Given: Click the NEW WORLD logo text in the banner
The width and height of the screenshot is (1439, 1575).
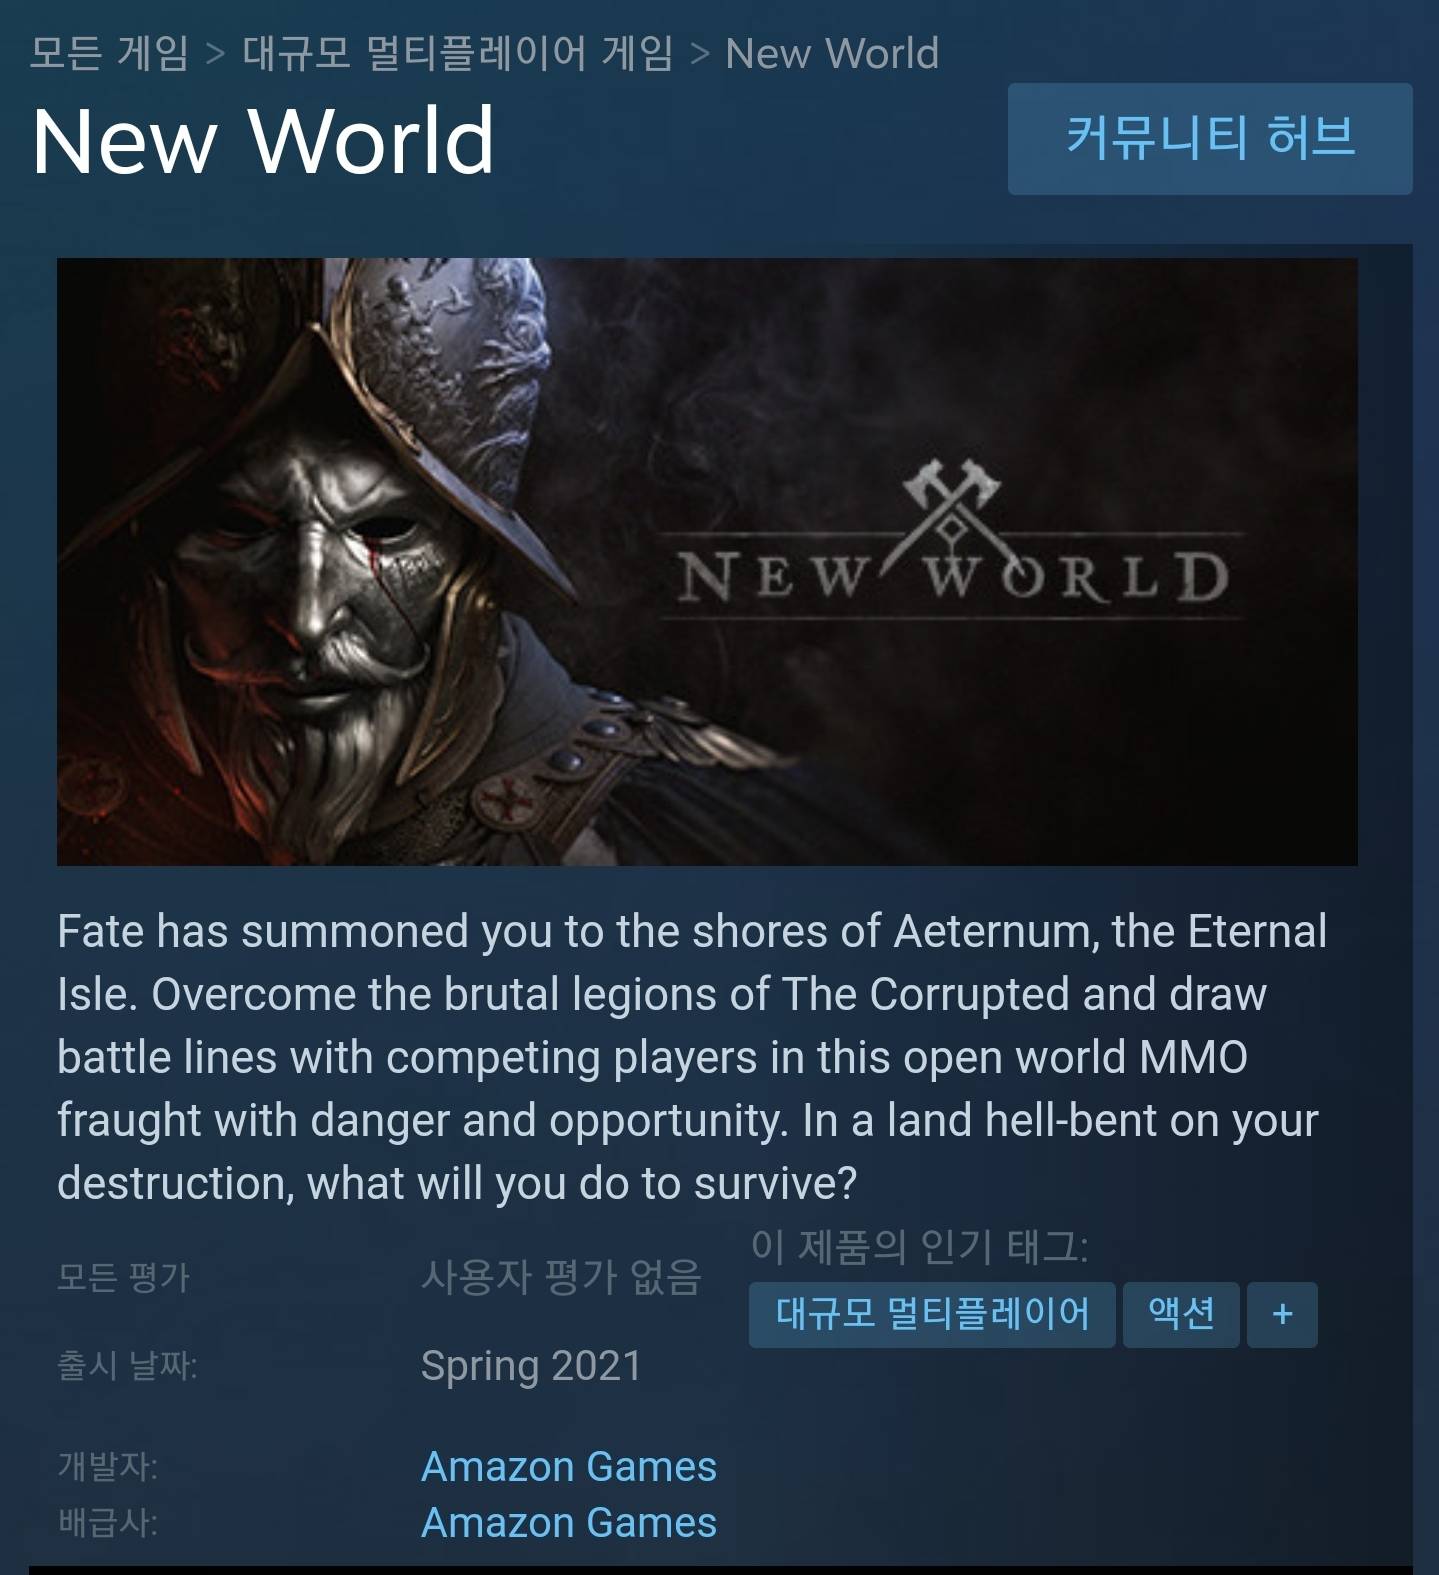Looking at the screenshot, I should [952, 577].
